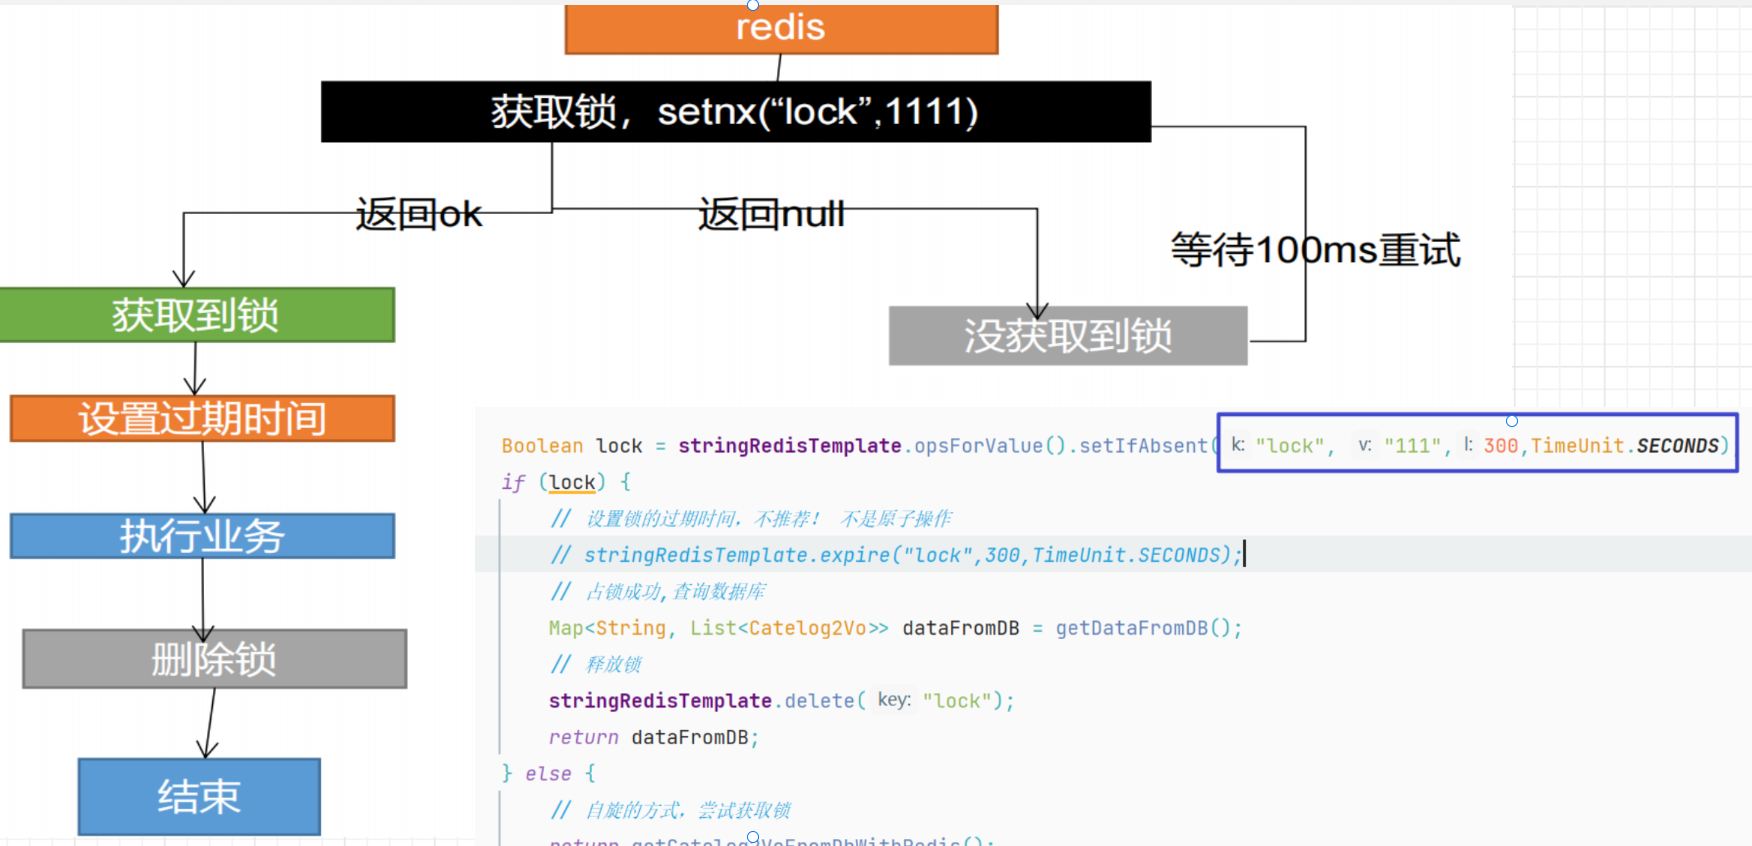
Task: Select the orange 设置过期时间 shape
Action: (202, 418)
